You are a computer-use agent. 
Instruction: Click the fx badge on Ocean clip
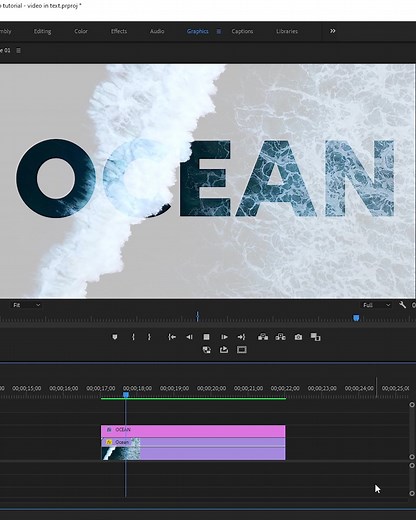pos(109,442)
